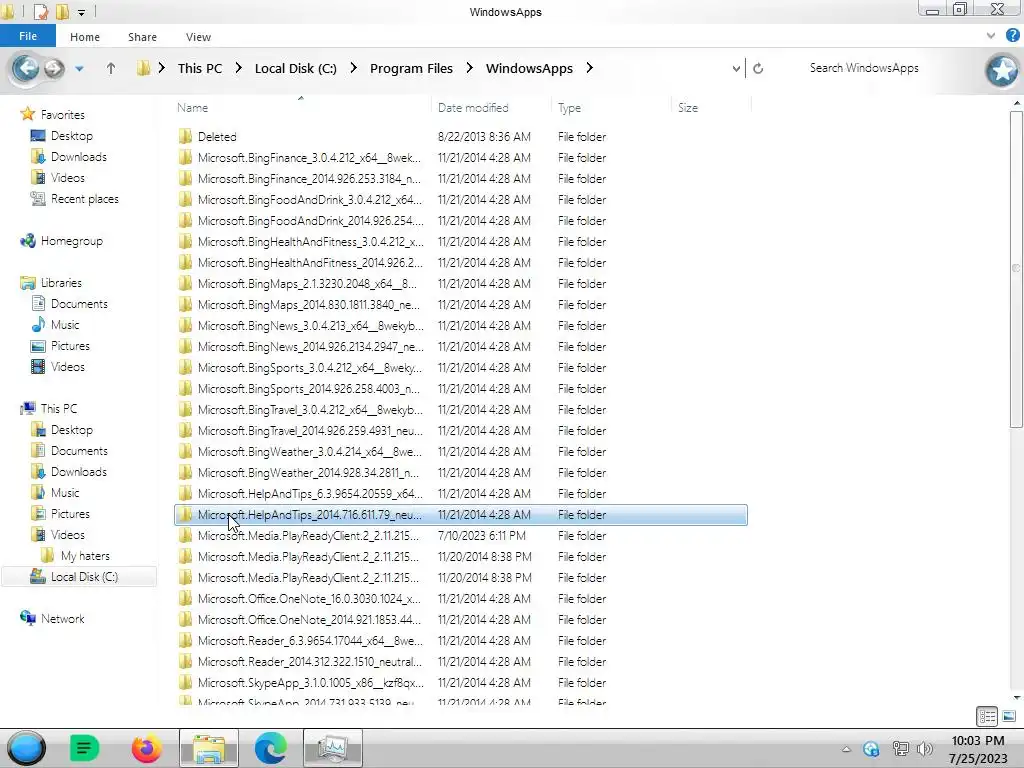1024x768 pixels.
Task: Switch to the Share ribbon tab
Action: tap(142, 37)
